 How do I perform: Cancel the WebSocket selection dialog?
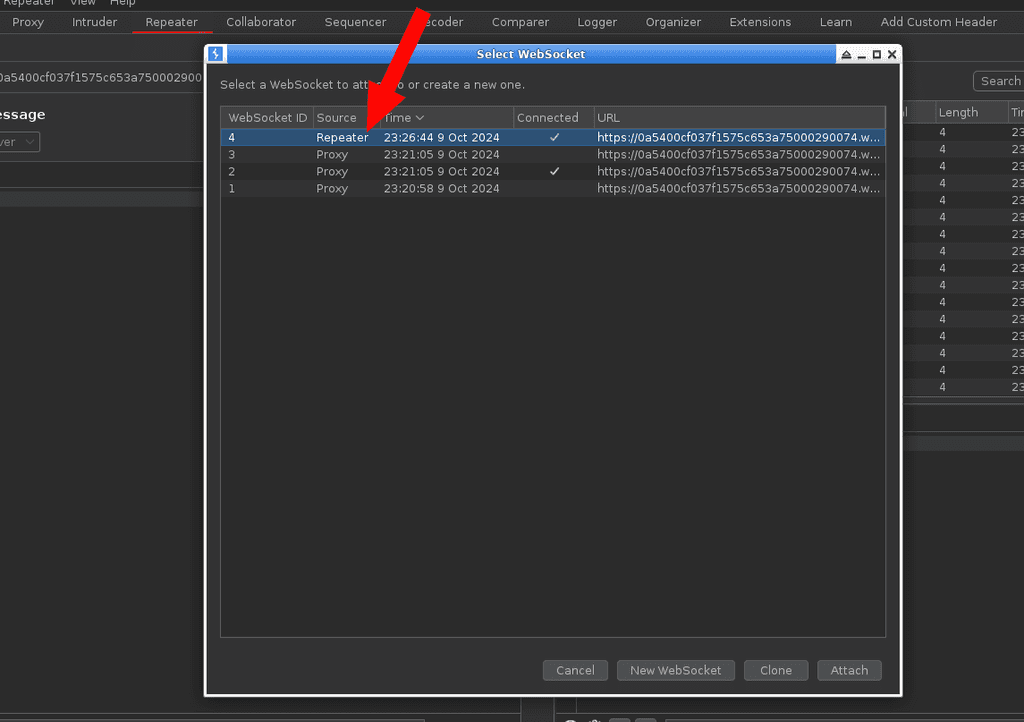(575, 670)
